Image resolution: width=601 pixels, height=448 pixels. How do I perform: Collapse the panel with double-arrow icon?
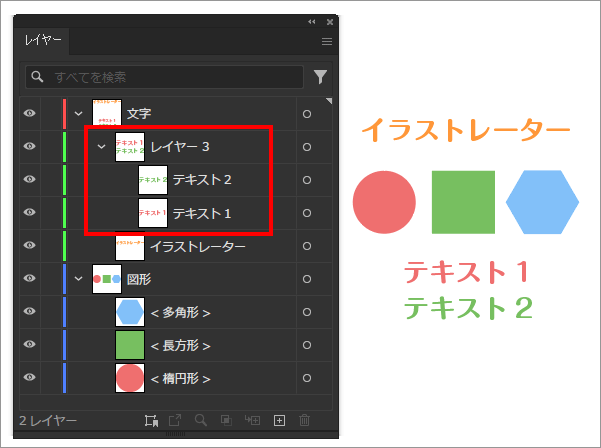pyautogui.click(x=312, y=22)
